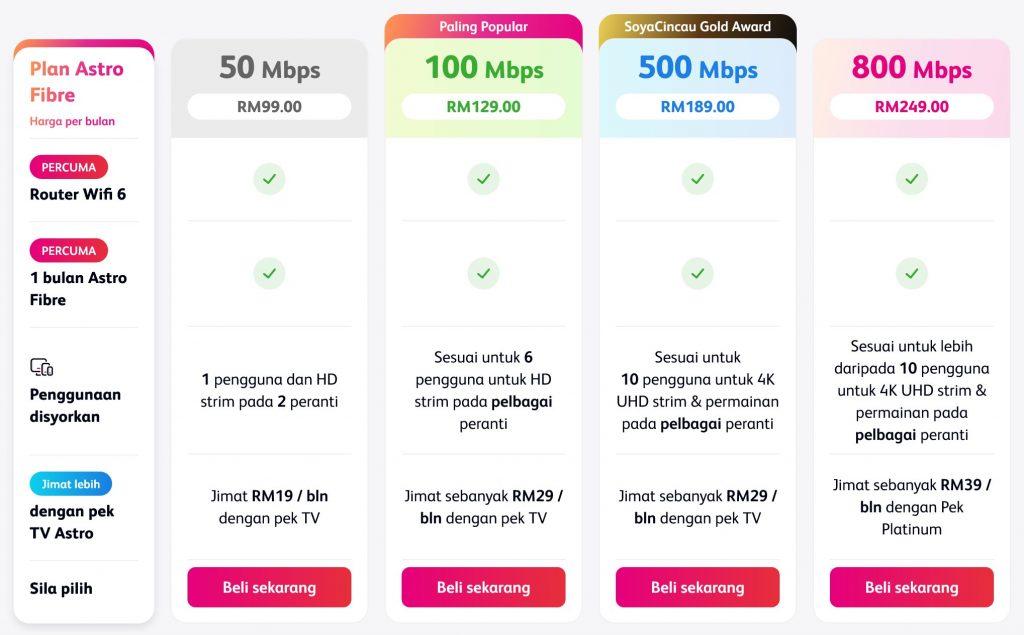Click the RM249.00 price pill
The width and height of the screenshot is (1024, 635).
[912, 106]
